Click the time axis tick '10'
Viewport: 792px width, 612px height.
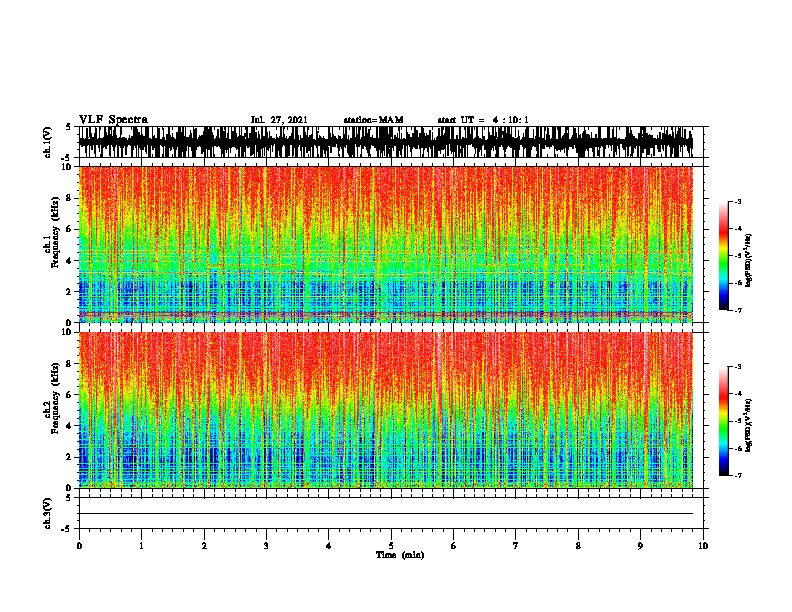click(703, 546)
